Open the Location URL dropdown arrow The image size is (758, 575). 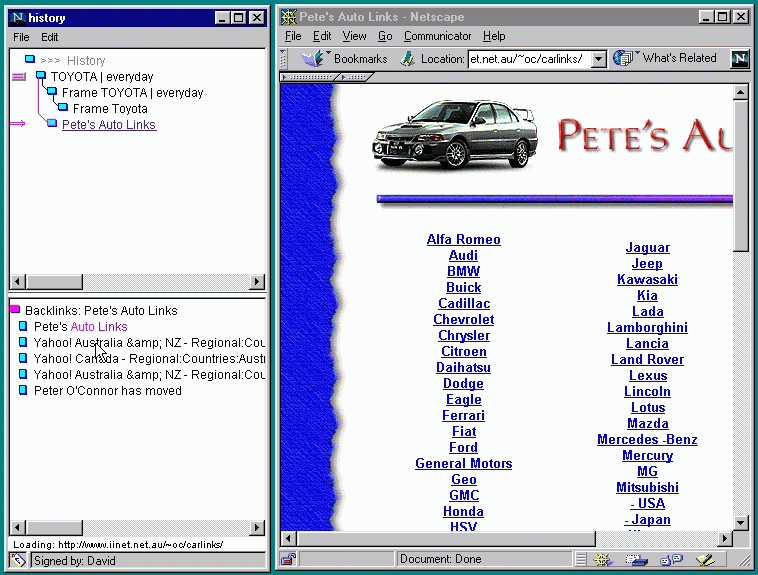[598, 59]
